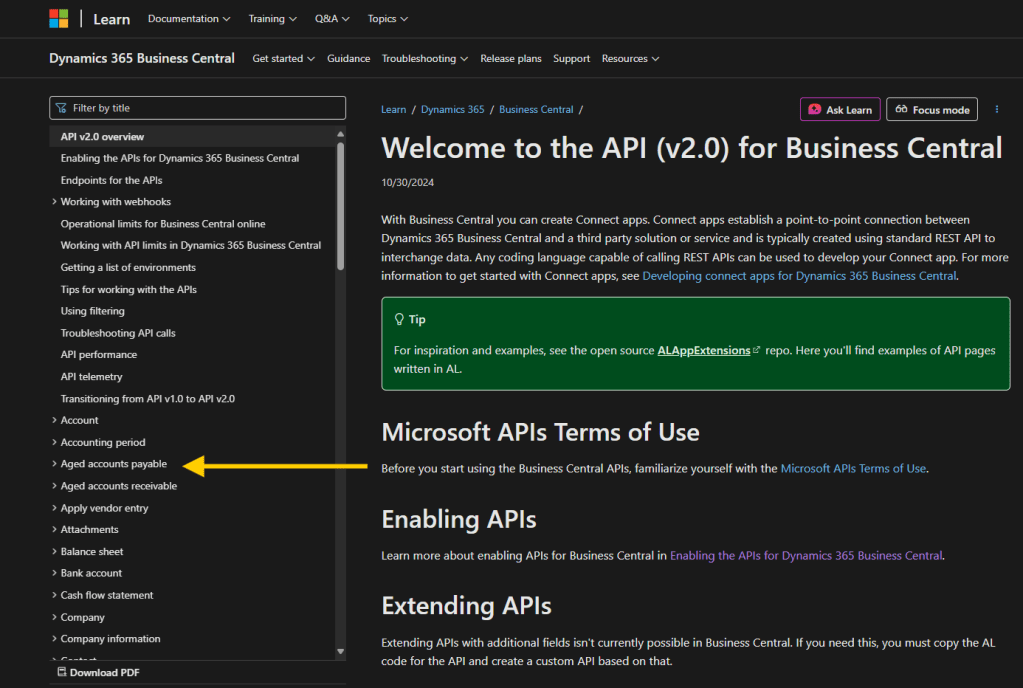Click the Ask Learn button
The image size is (1023, 688).
tap(840, 110)
